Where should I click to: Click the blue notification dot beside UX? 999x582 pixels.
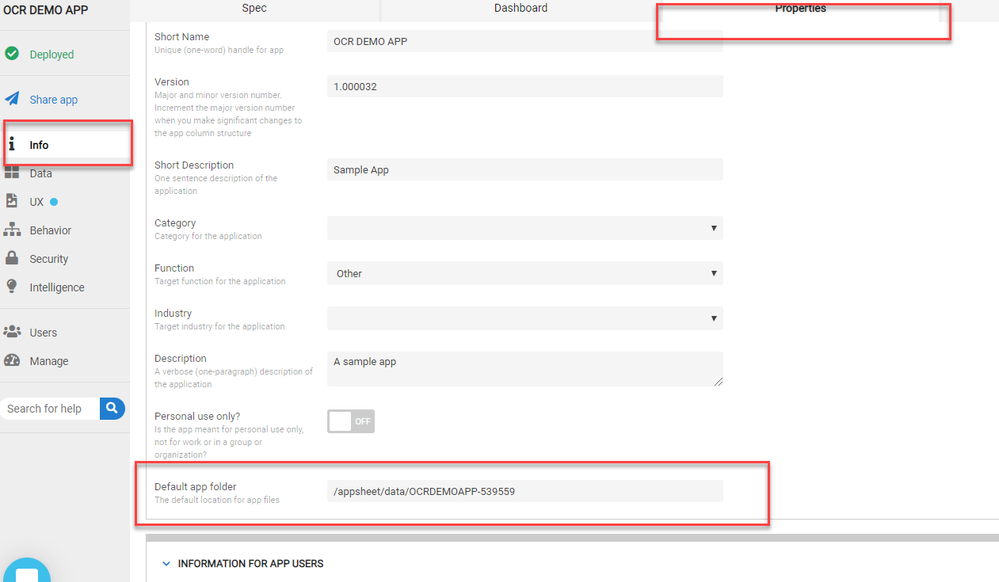(x=54, y=202)
